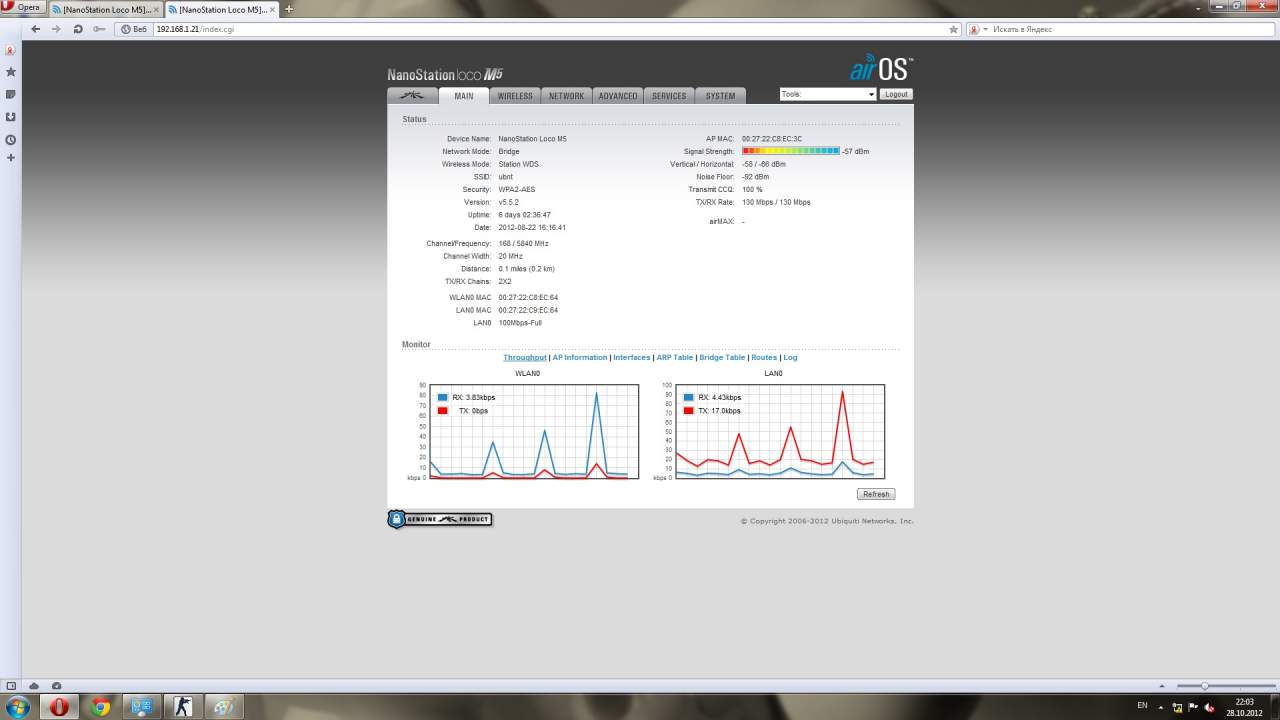The image size is (1280, 720).
Task: Open the SERVICES tab
Action: coord(669,96)
